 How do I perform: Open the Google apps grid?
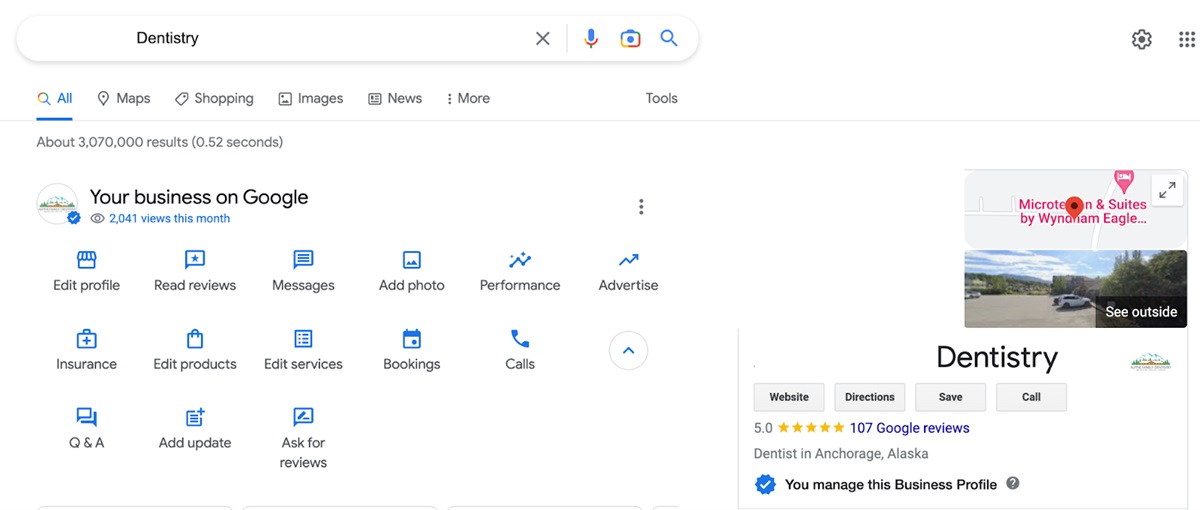(x=1187, y=39)
